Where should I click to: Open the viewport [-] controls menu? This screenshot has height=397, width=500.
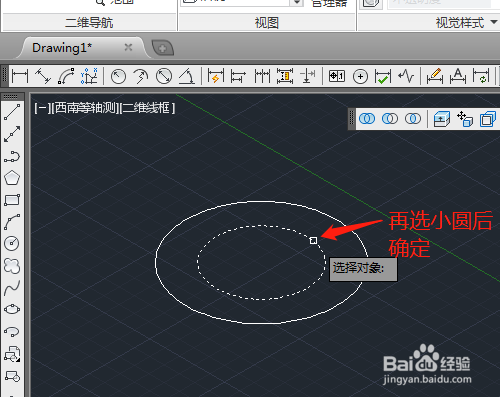[42, 108]
